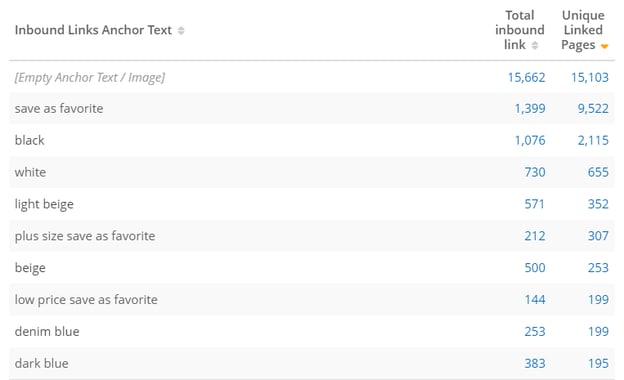Open 307 unique pages for plus size
Viewport: 624px width, 380px height.
(598, 236)
